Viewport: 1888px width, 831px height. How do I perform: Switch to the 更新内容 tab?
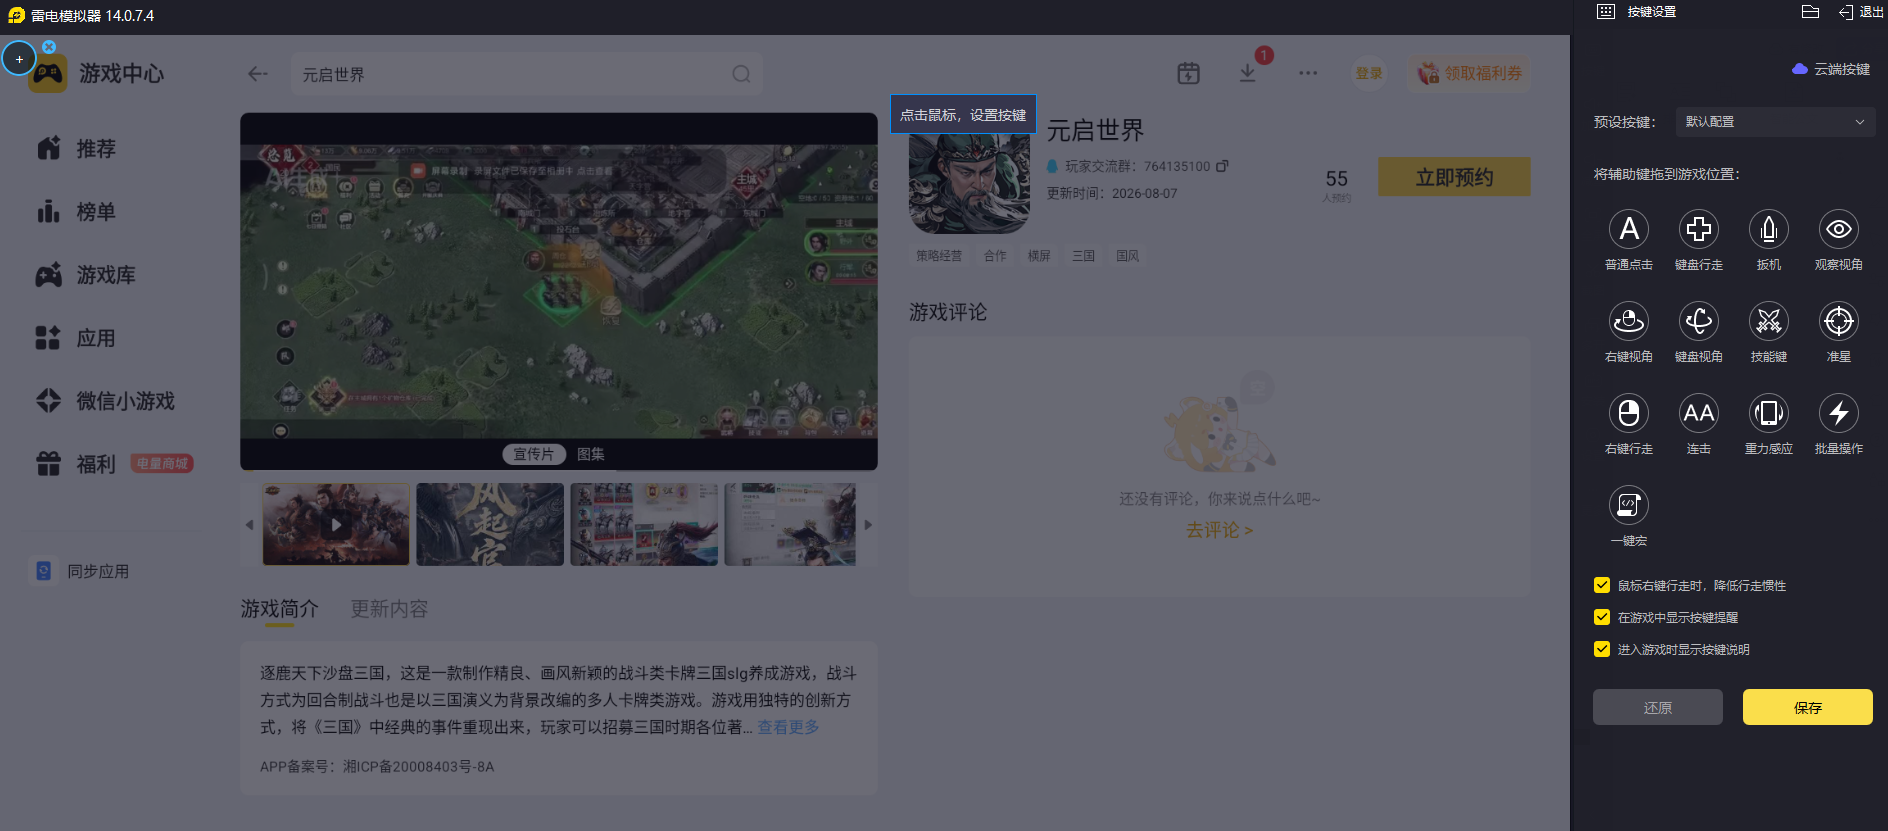pos(389,609)
